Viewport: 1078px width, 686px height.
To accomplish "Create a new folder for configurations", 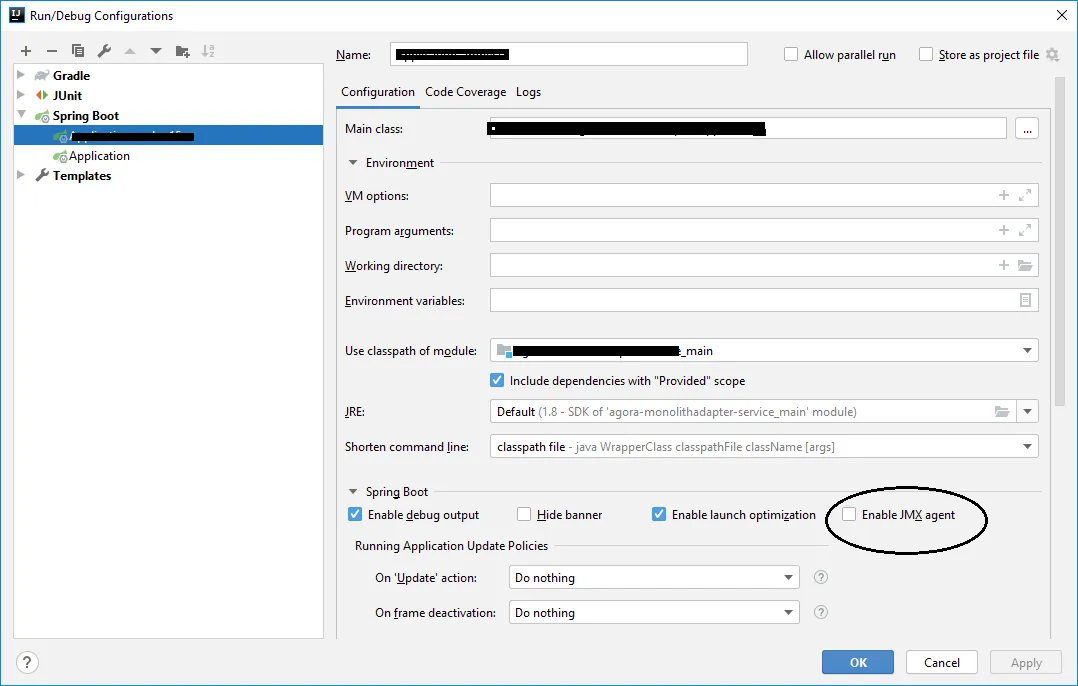I will coord(184,51).
